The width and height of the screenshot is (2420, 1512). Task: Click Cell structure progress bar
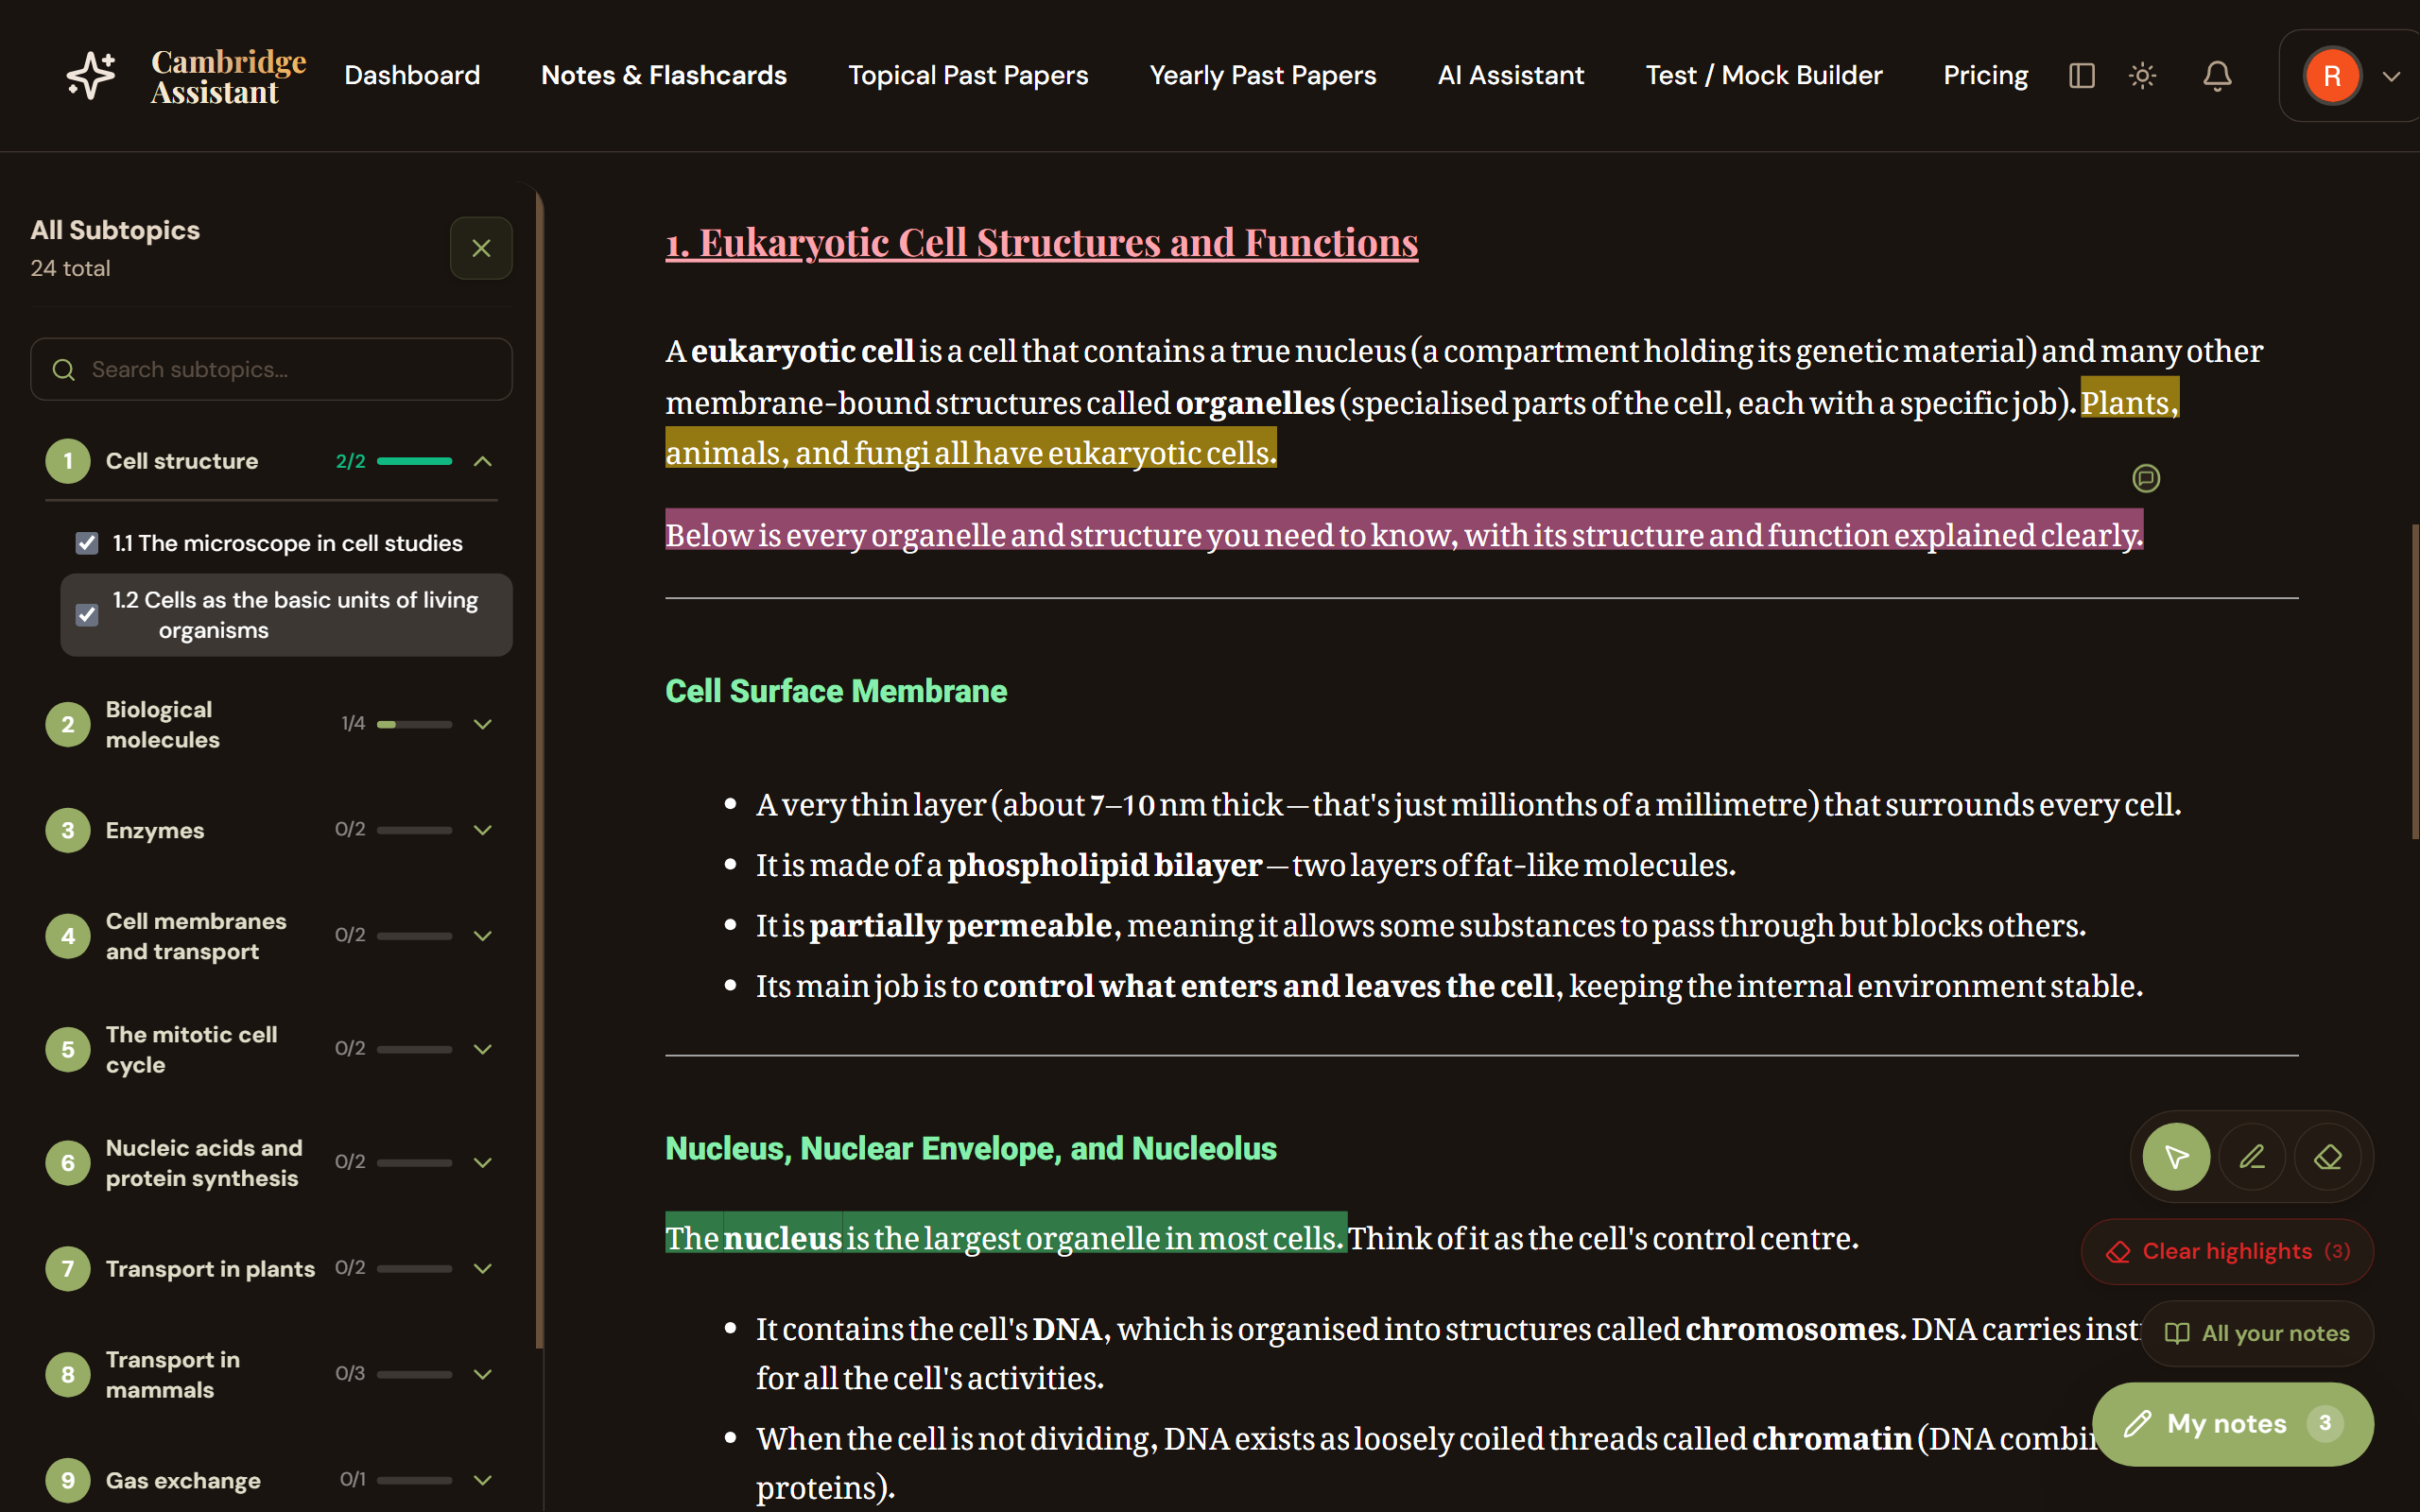414,461
